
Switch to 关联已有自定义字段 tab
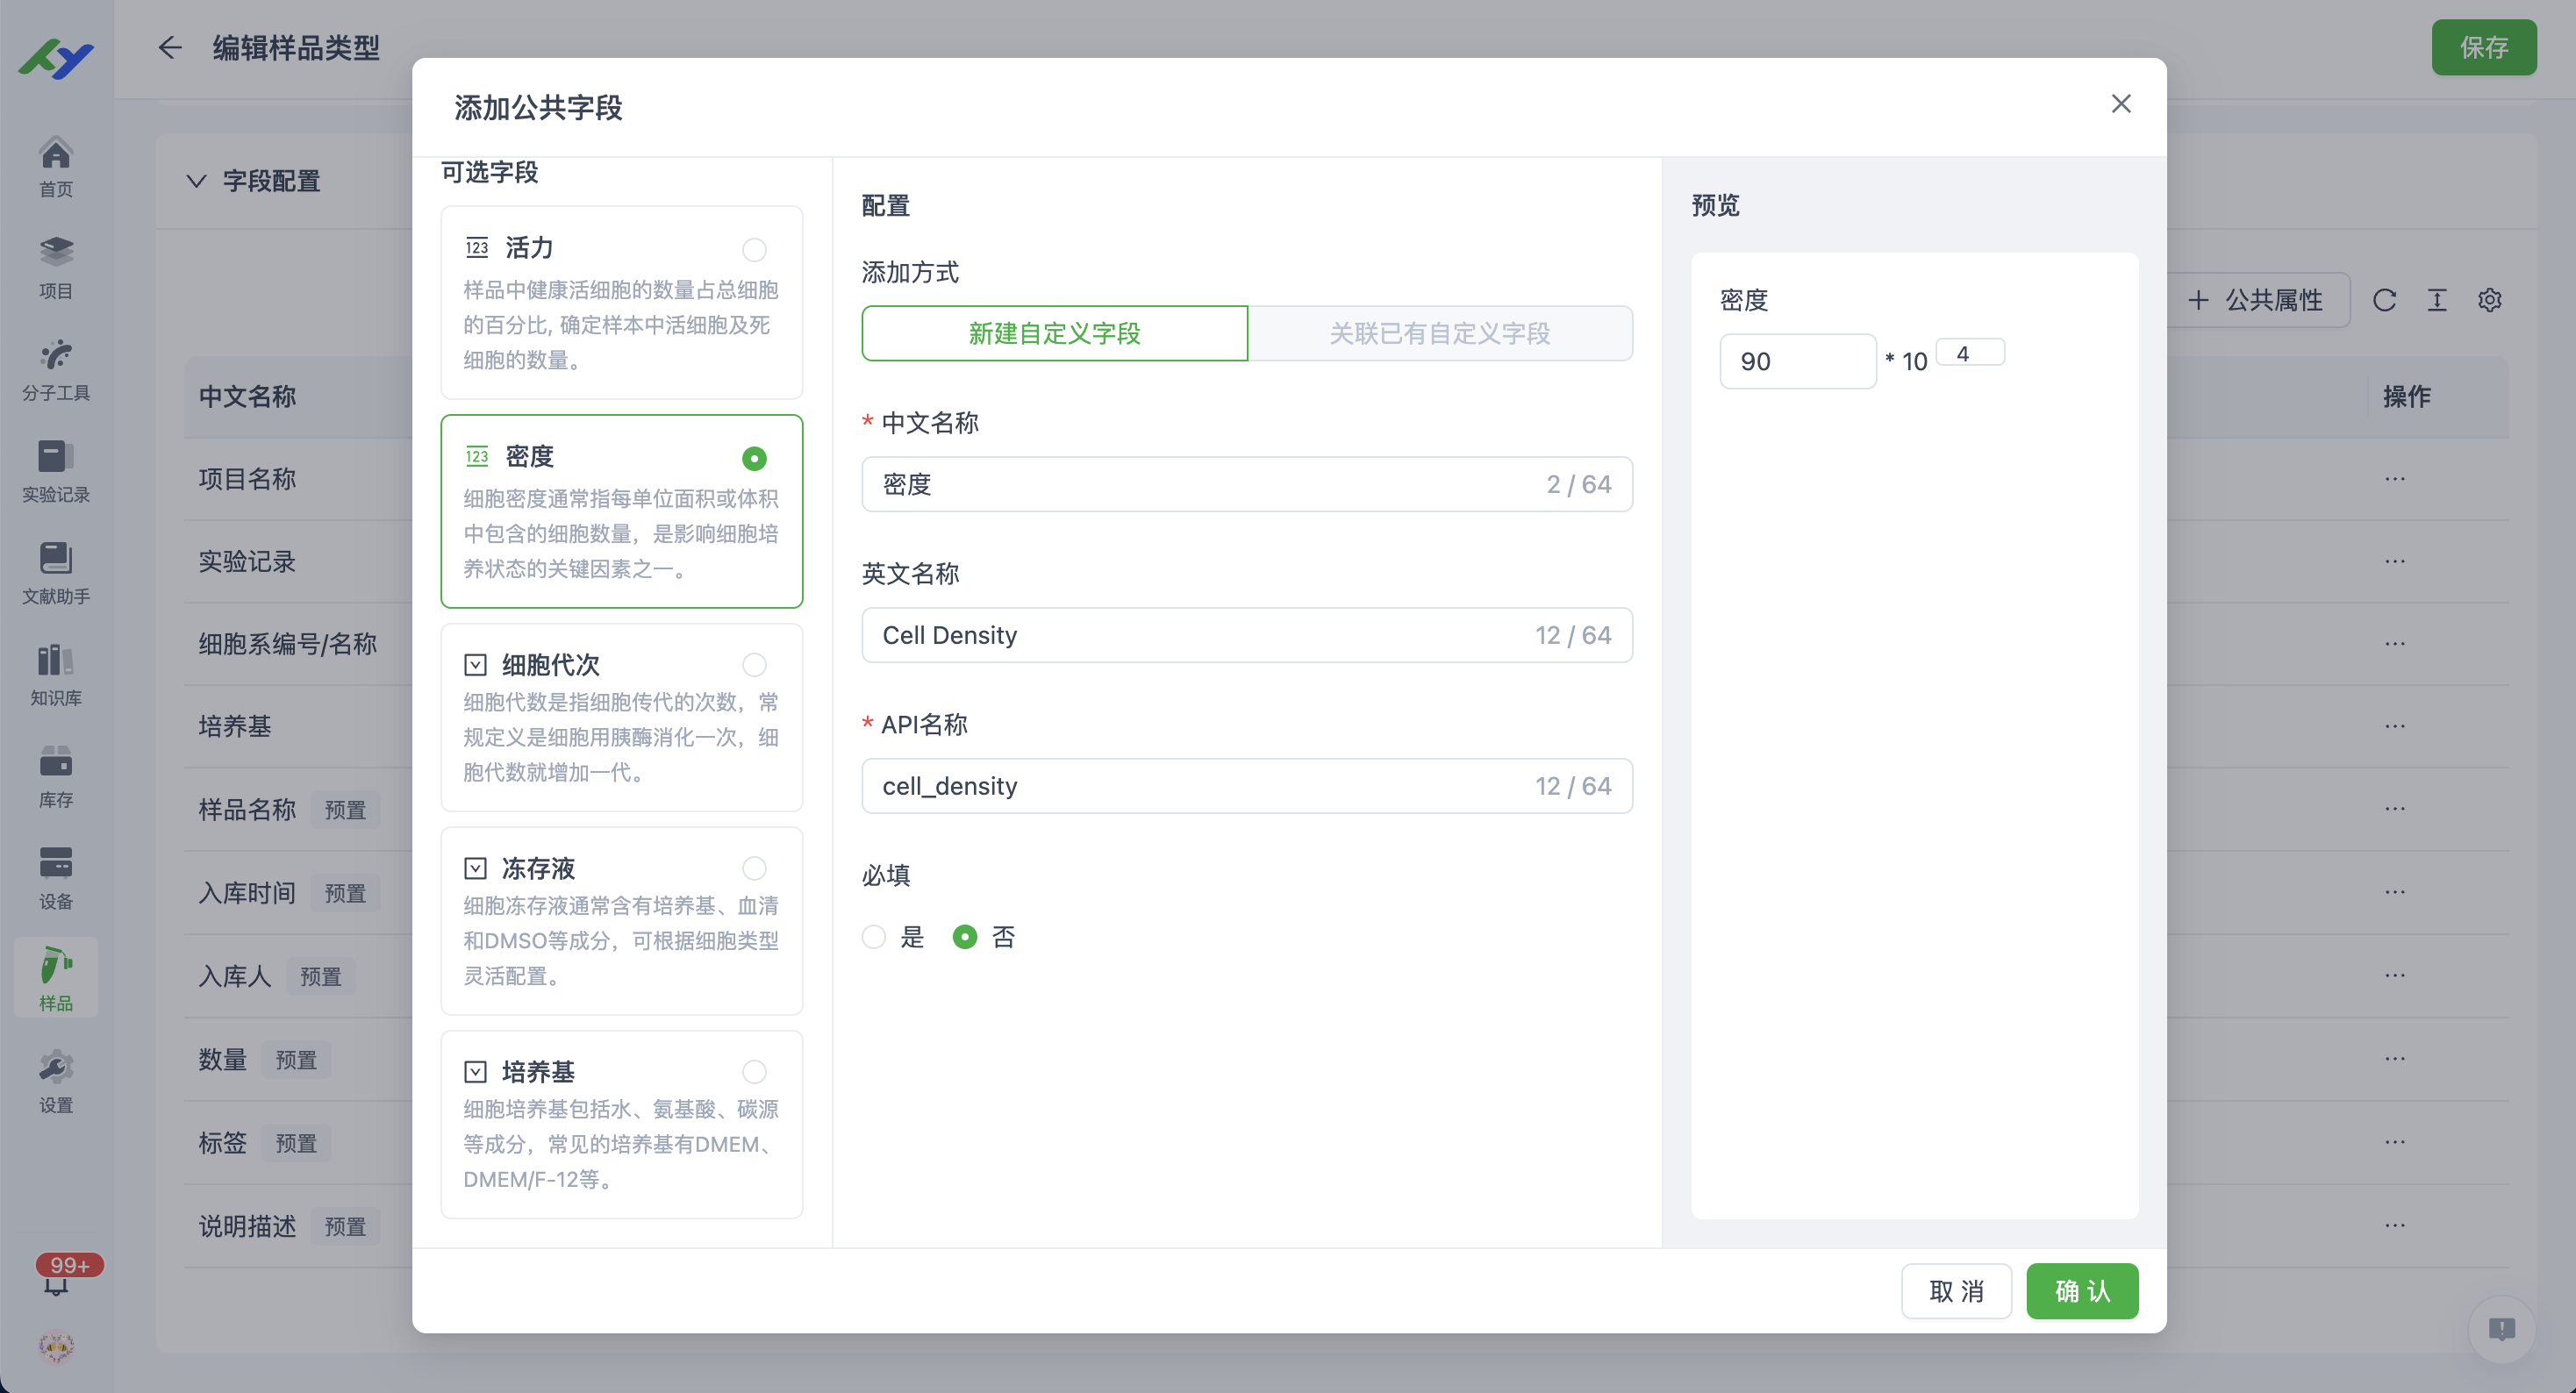(x=1440, y=333)
